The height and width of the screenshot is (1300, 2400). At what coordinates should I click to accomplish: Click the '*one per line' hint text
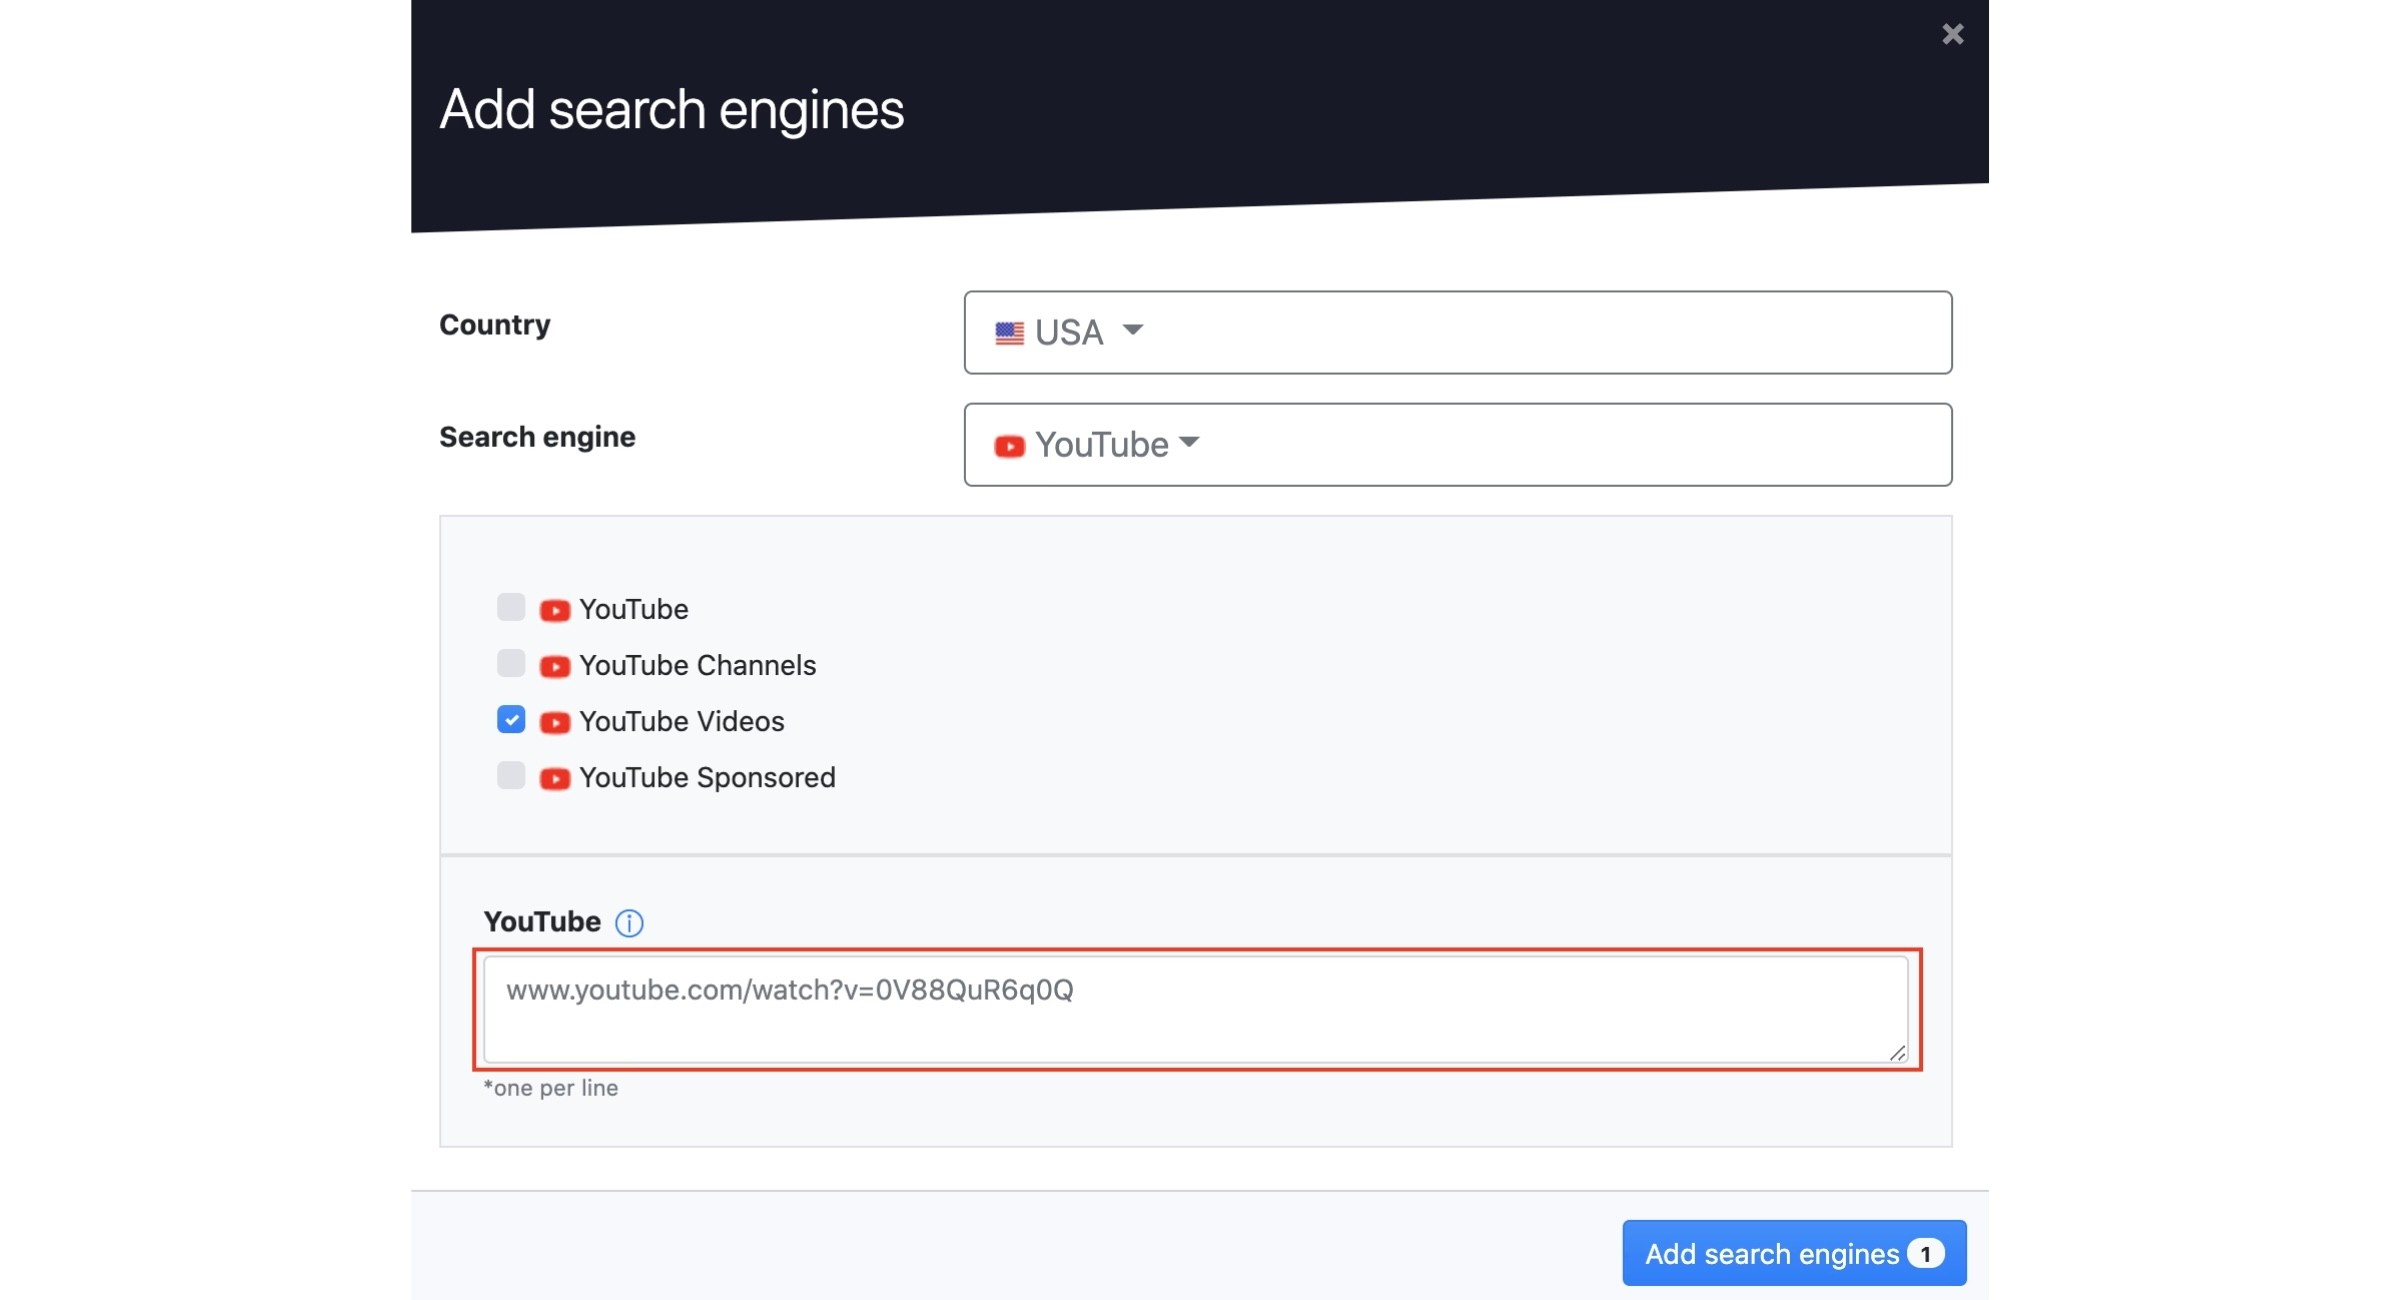tap(551, 1087)
